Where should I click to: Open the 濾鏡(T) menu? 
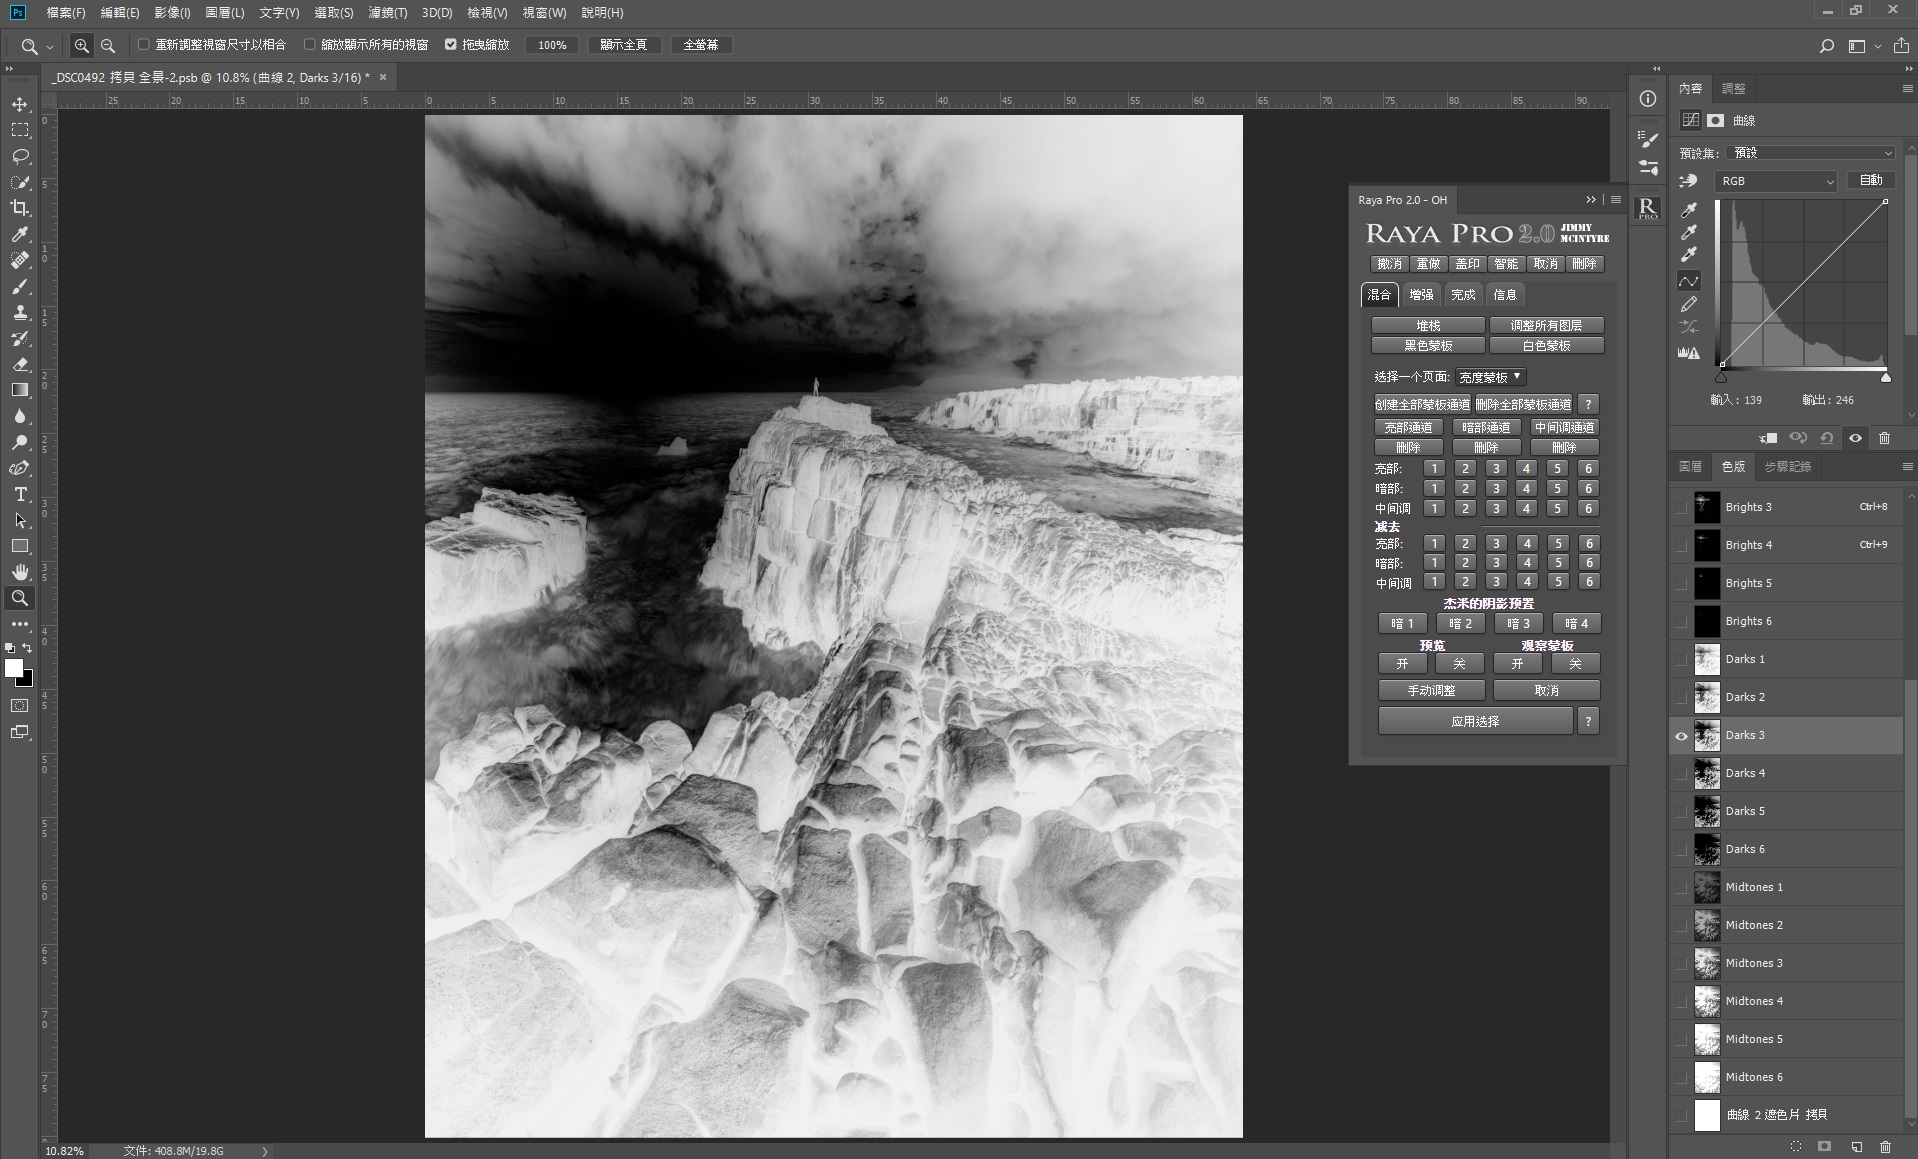[387, 13]
